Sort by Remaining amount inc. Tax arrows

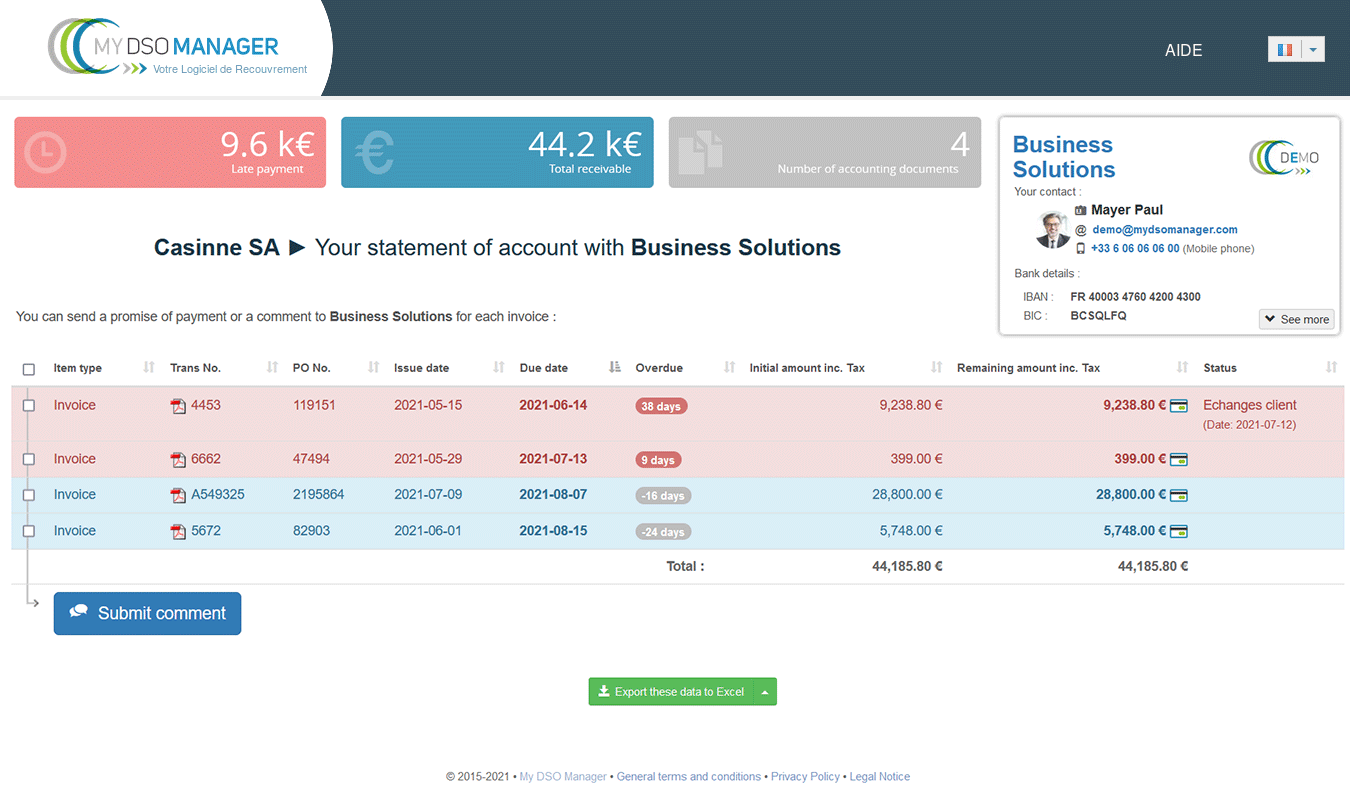coord(1183,368)
